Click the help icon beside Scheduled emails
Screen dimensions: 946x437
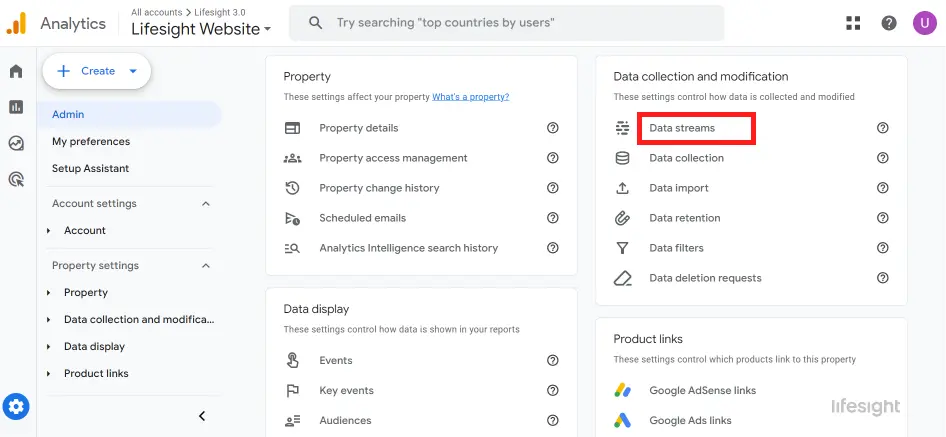553,218
